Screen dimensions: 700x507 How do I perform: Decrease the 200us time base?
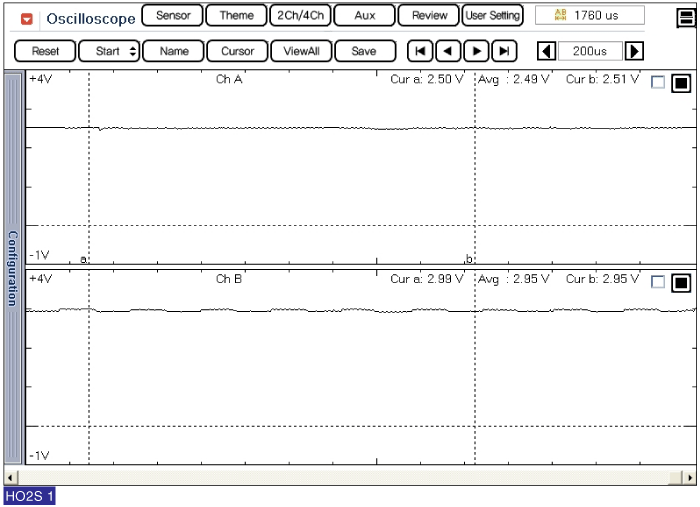547,51
